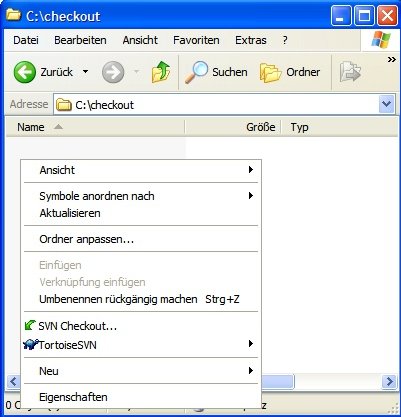Click the greyed move-to toolbar icon
Viewport: 401px width, 417px height.
pos(350,72)
